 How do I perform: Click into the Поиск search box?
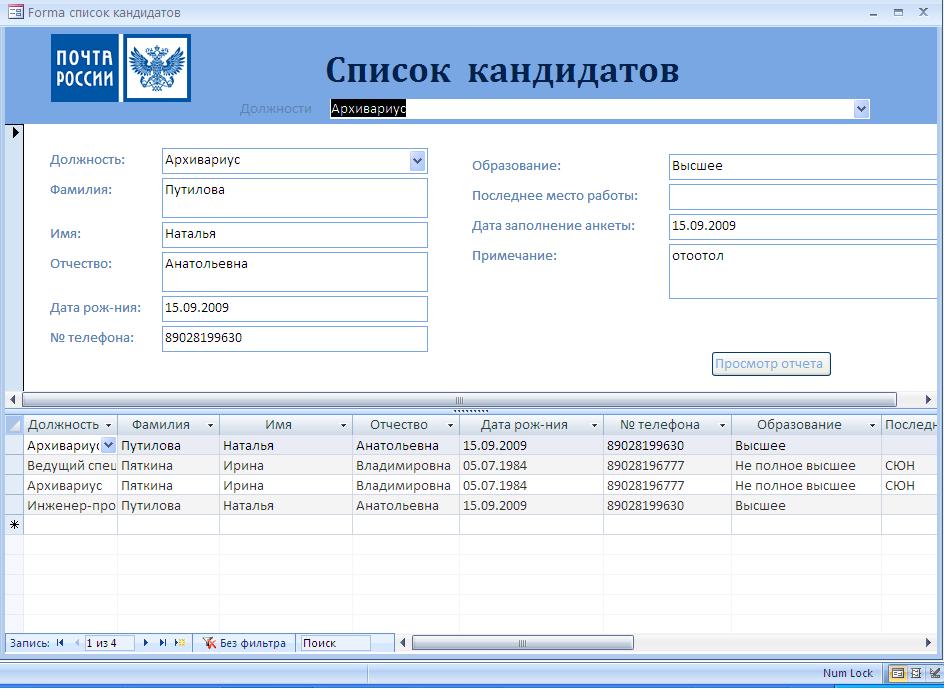tap(335, 643)
